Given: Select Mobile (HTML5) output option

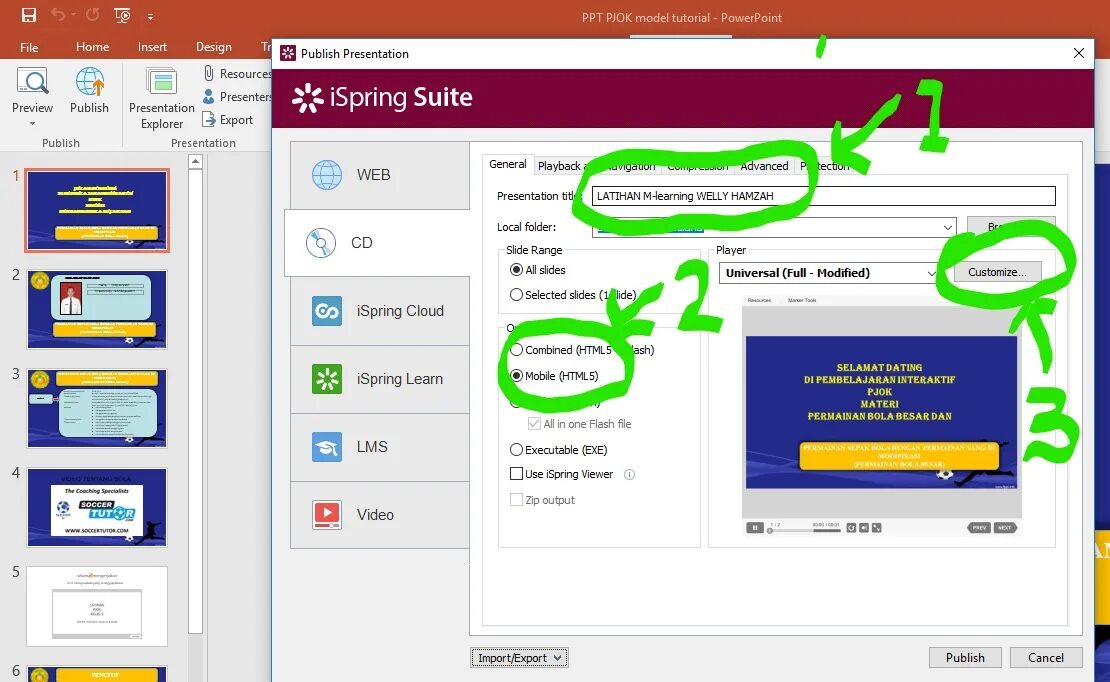Looking at the screenshot, I should 516,376.
